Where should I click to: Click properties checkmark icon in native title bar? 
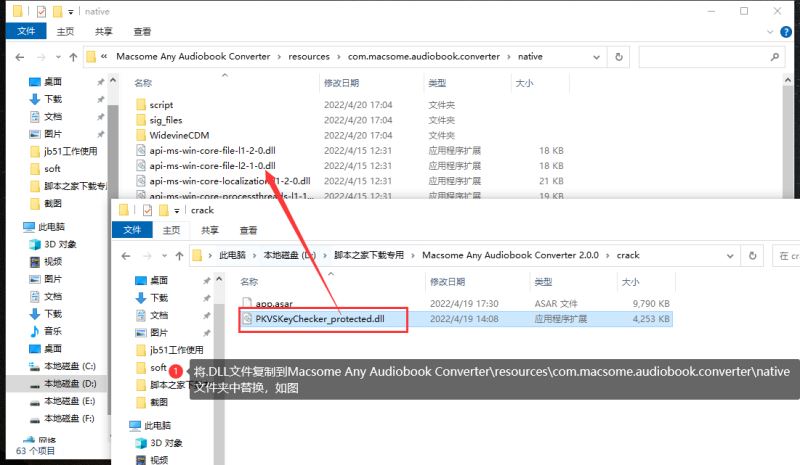tap(41, 11)
